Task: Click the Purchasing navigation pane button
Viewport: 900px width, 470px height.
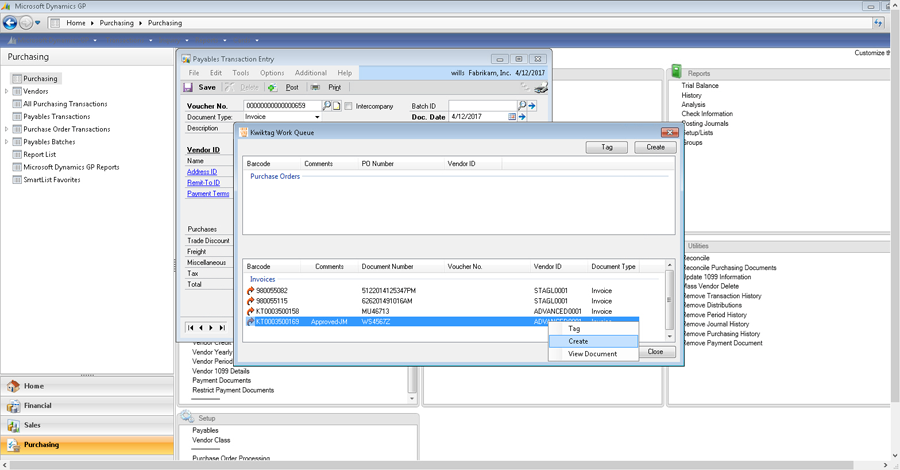Action: pos(87,445)
